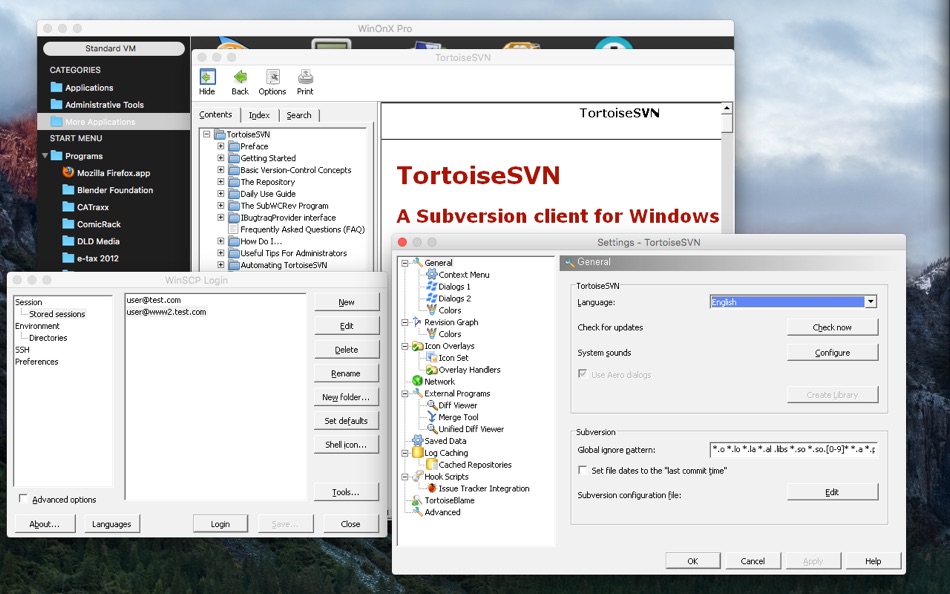Open the Language dropdown in TortoiseSVN settings
Viewport: 950px width, 594px height.
(869, 300)
